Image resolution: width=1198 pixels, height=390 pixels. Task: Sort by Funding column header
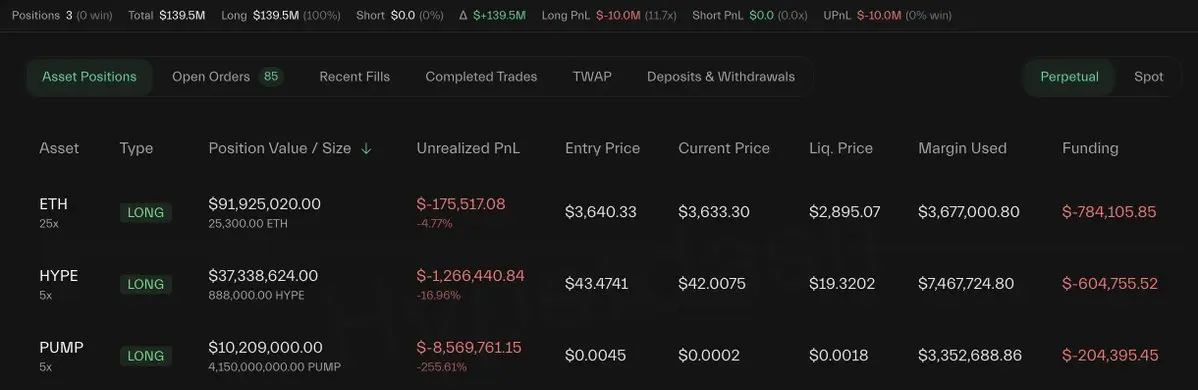point(1090,148)
